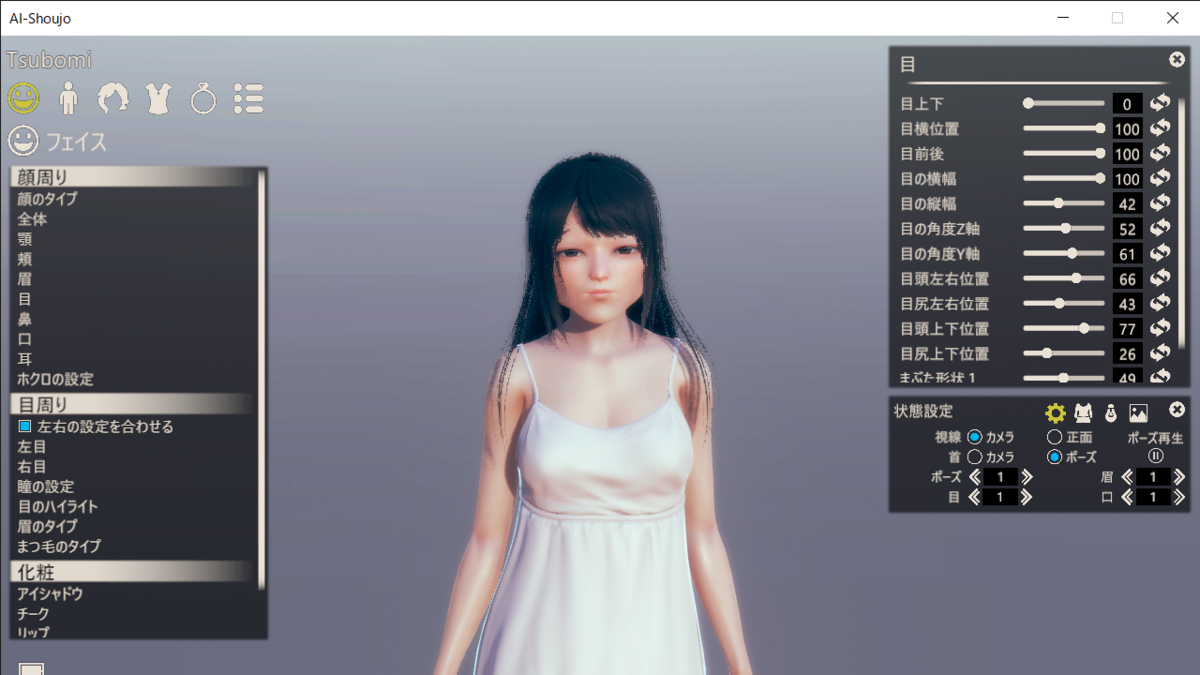Open the Clothing category icon
The width and height of the screenshot is (1200, 675).
pyautogui.click(x=158, y=98)
